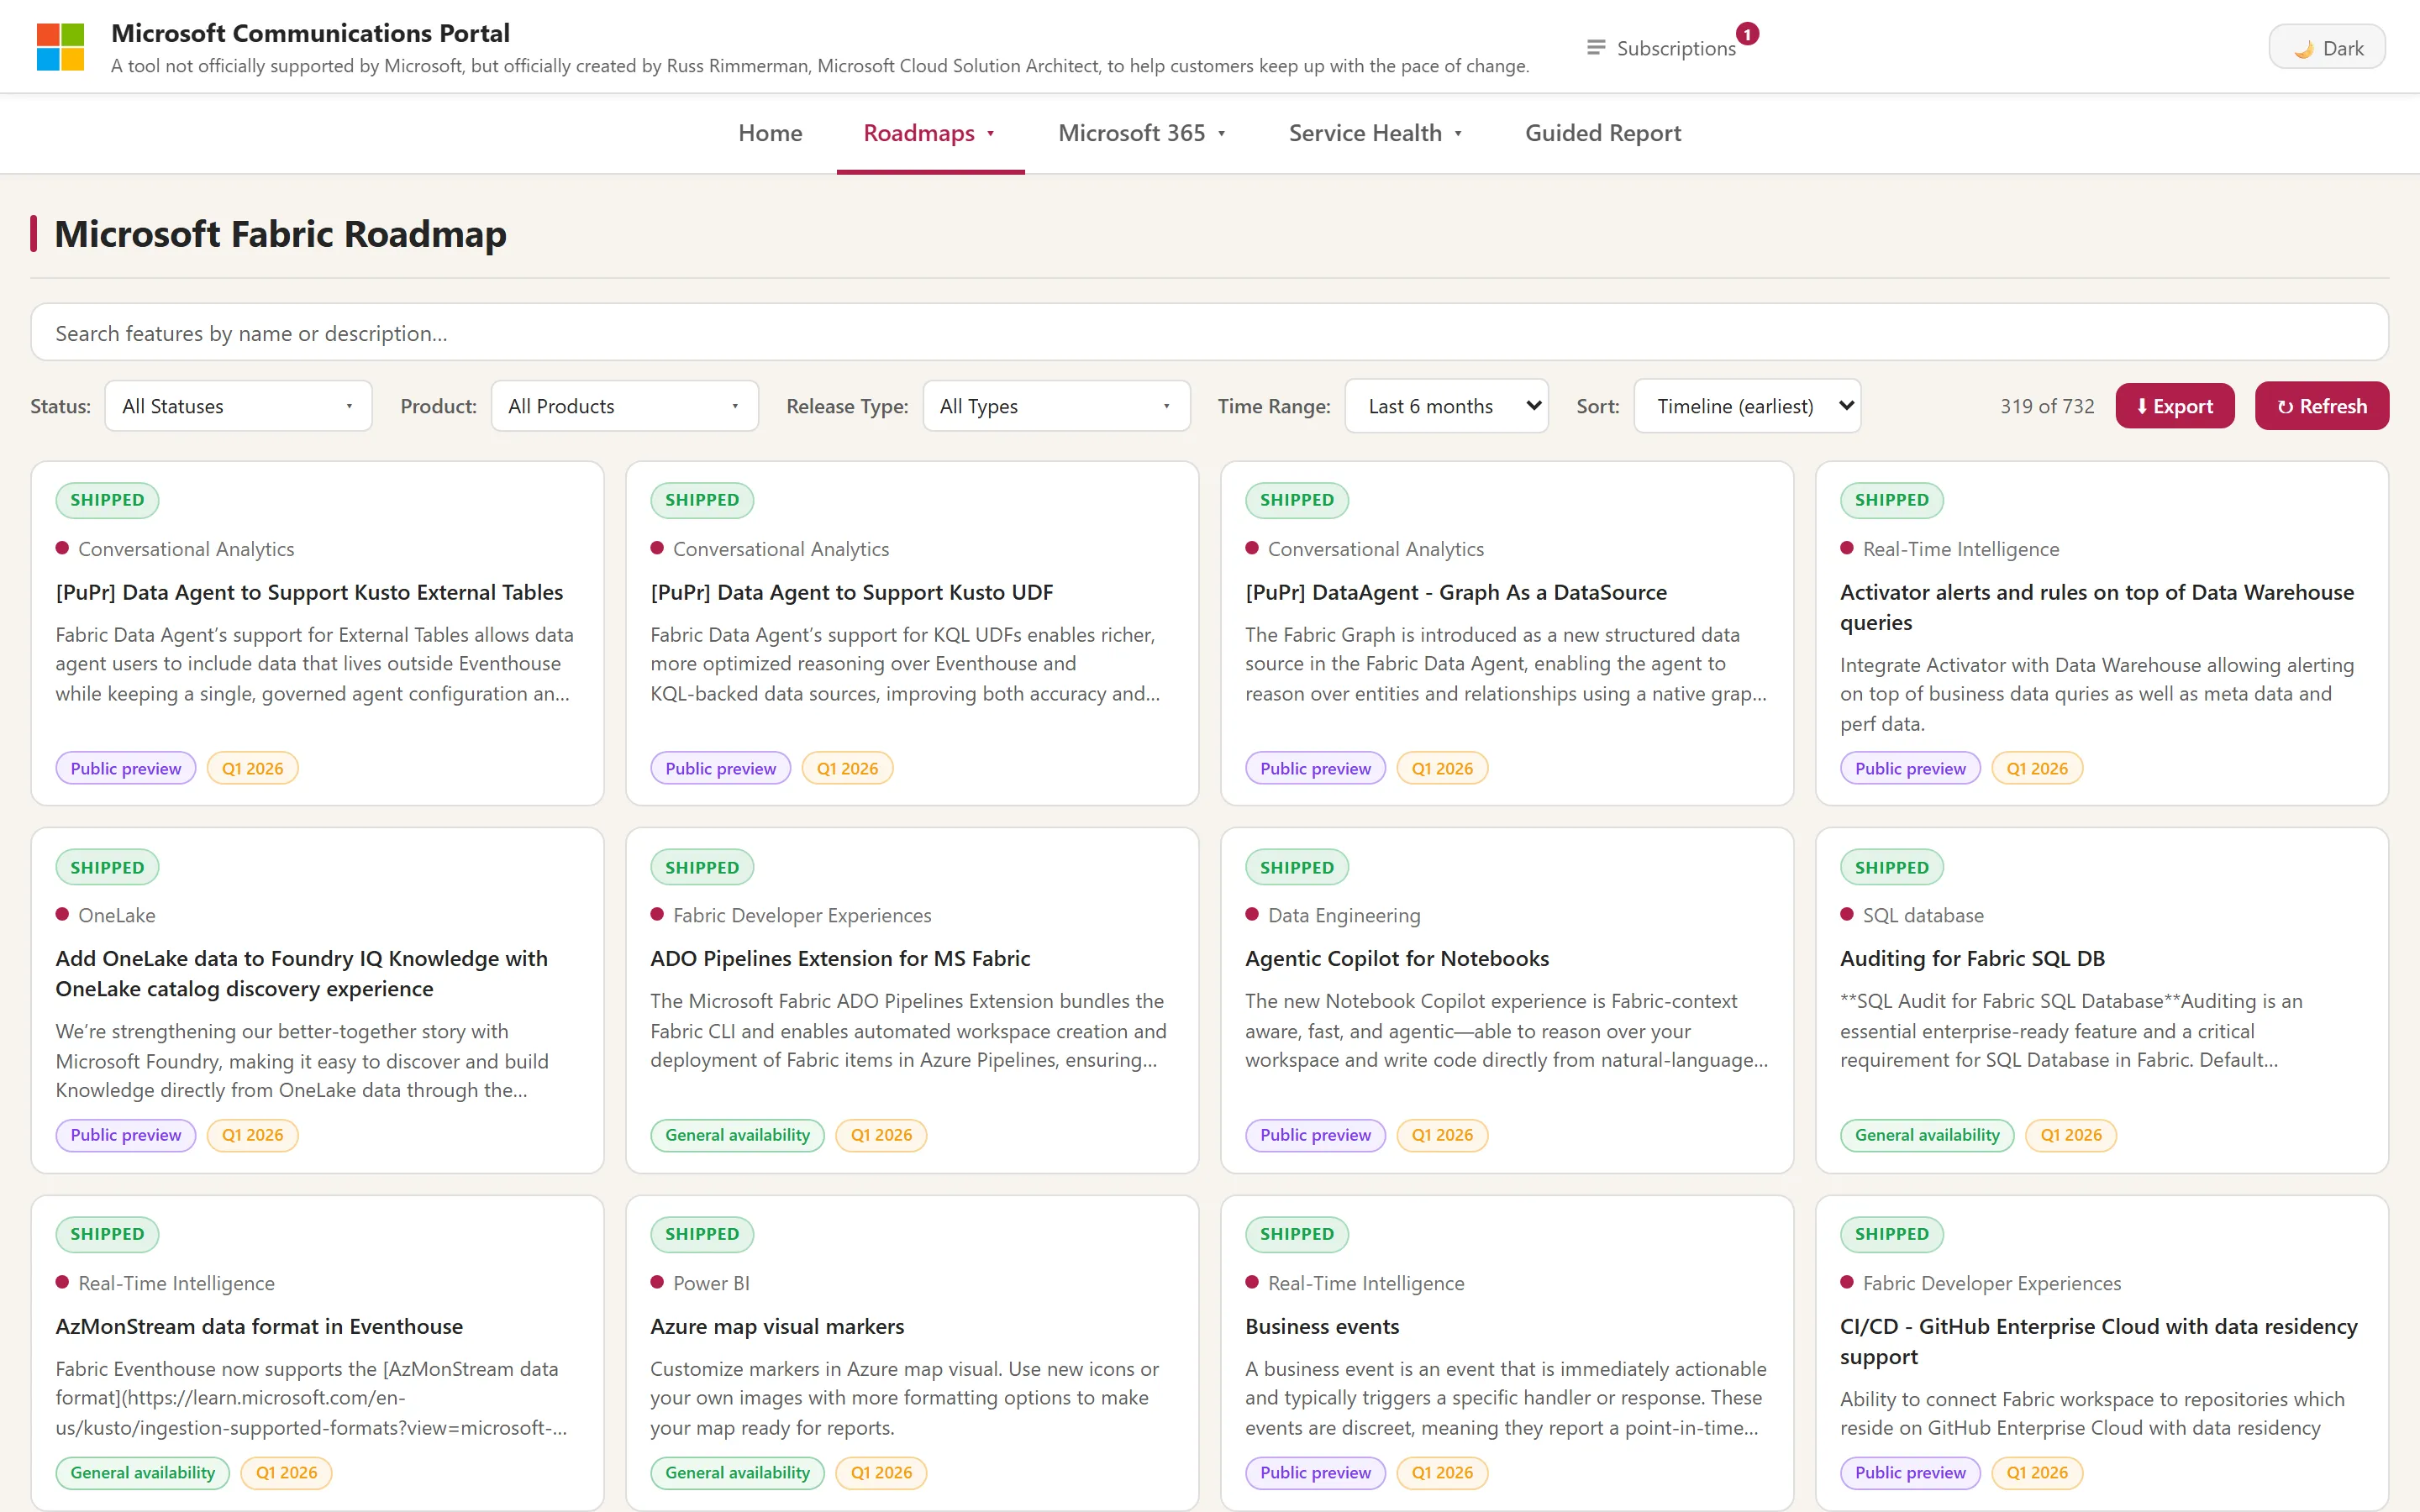Open the Roadmaps menu
2420x1512 pixels.
coord(930,133)
